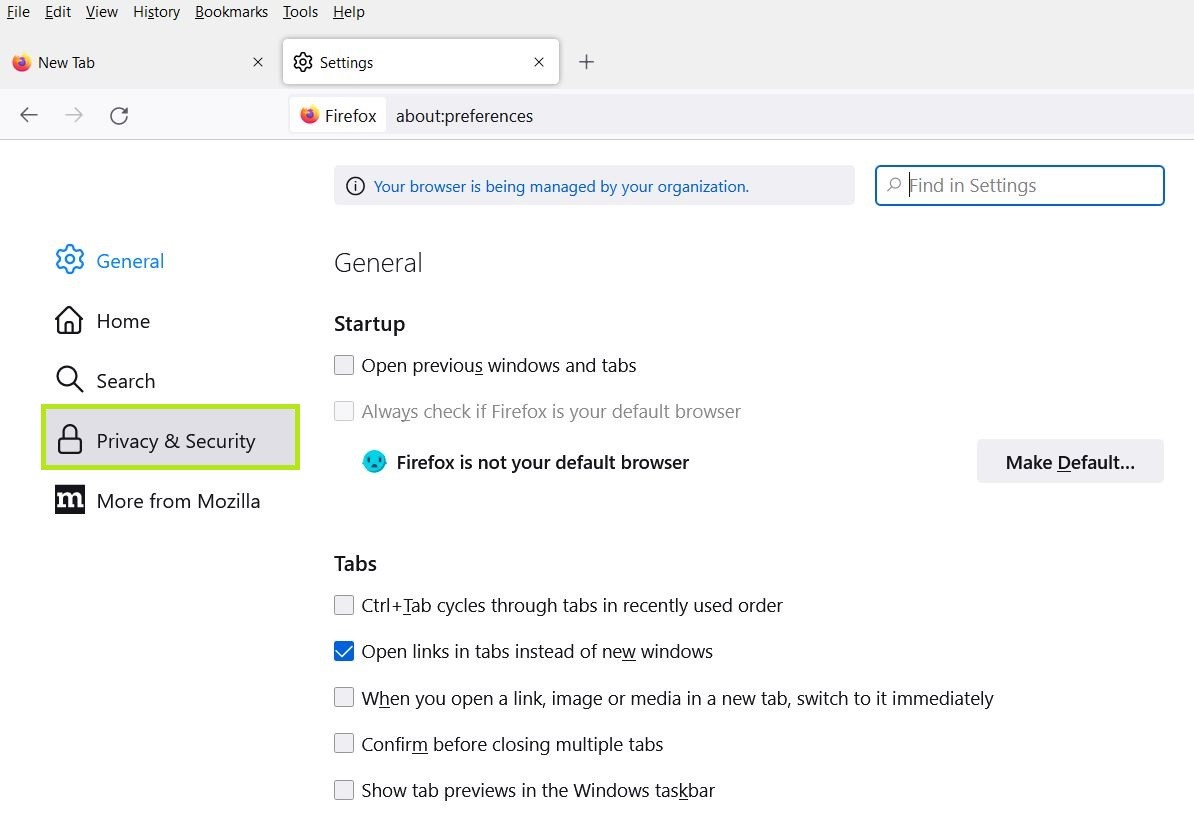1194x831 pixels.
Task: Click the Firefox identity icon in address bar
Action: coord(309,115)
